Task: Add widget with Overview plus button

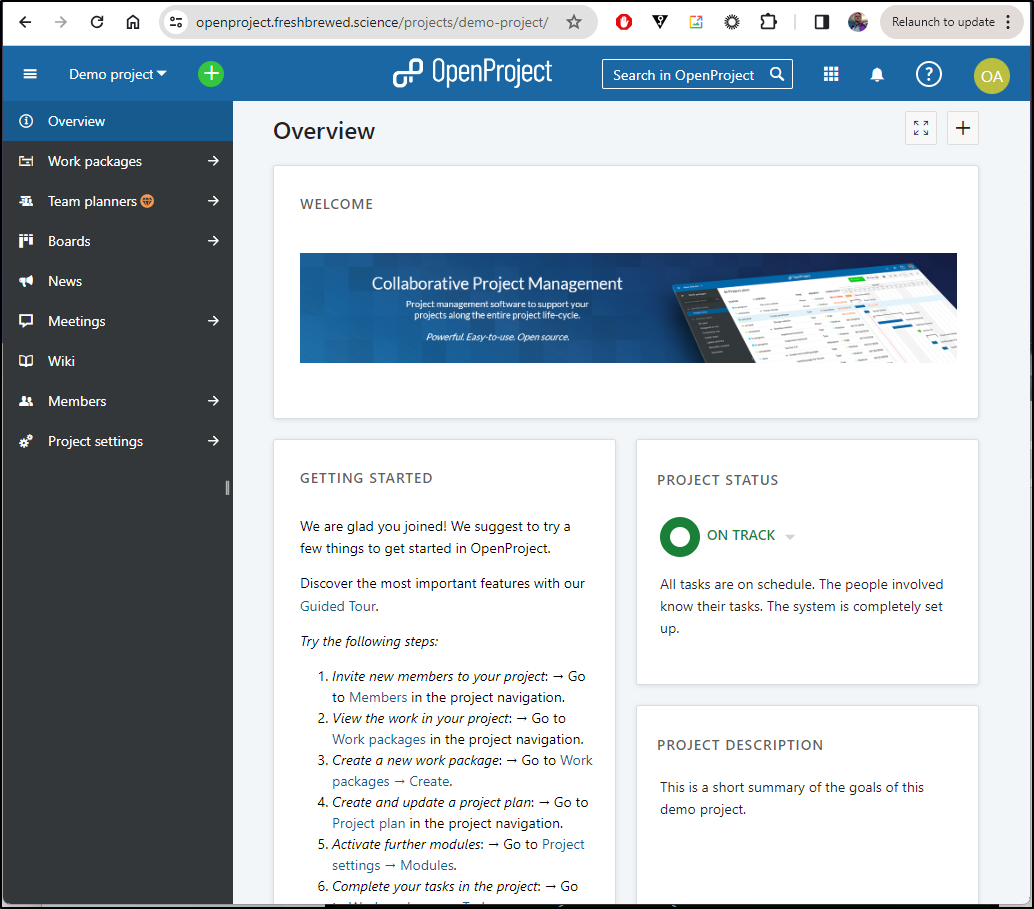Action: point(963,128)
